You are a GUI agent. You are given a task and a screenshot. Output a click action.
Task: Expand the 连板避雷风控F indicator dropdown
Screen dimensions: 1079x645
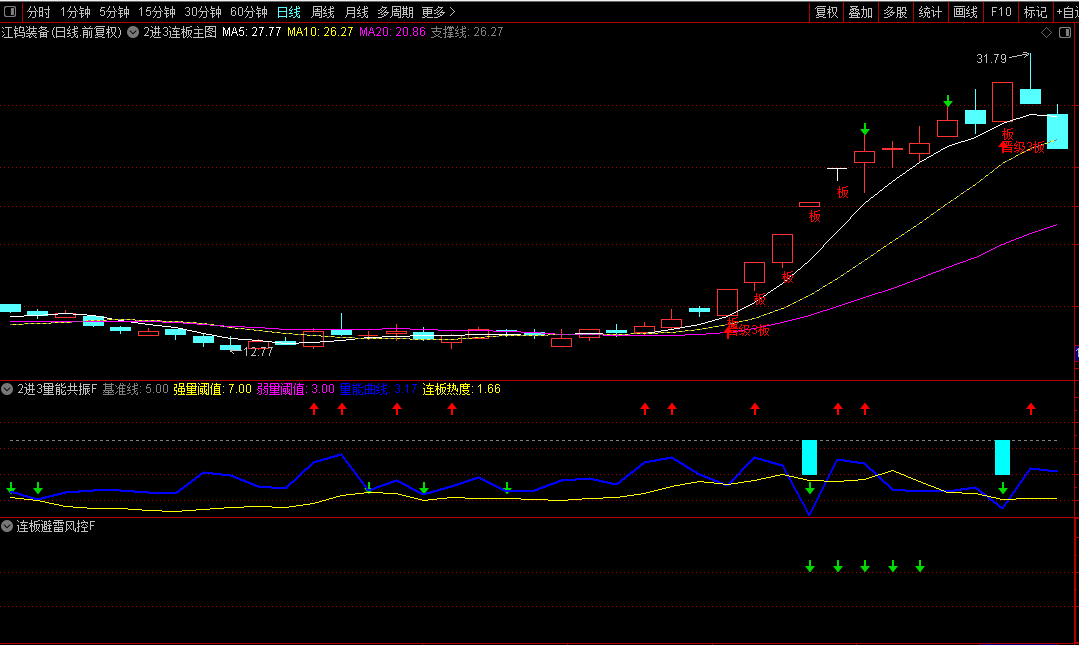(x=7, y=527)
